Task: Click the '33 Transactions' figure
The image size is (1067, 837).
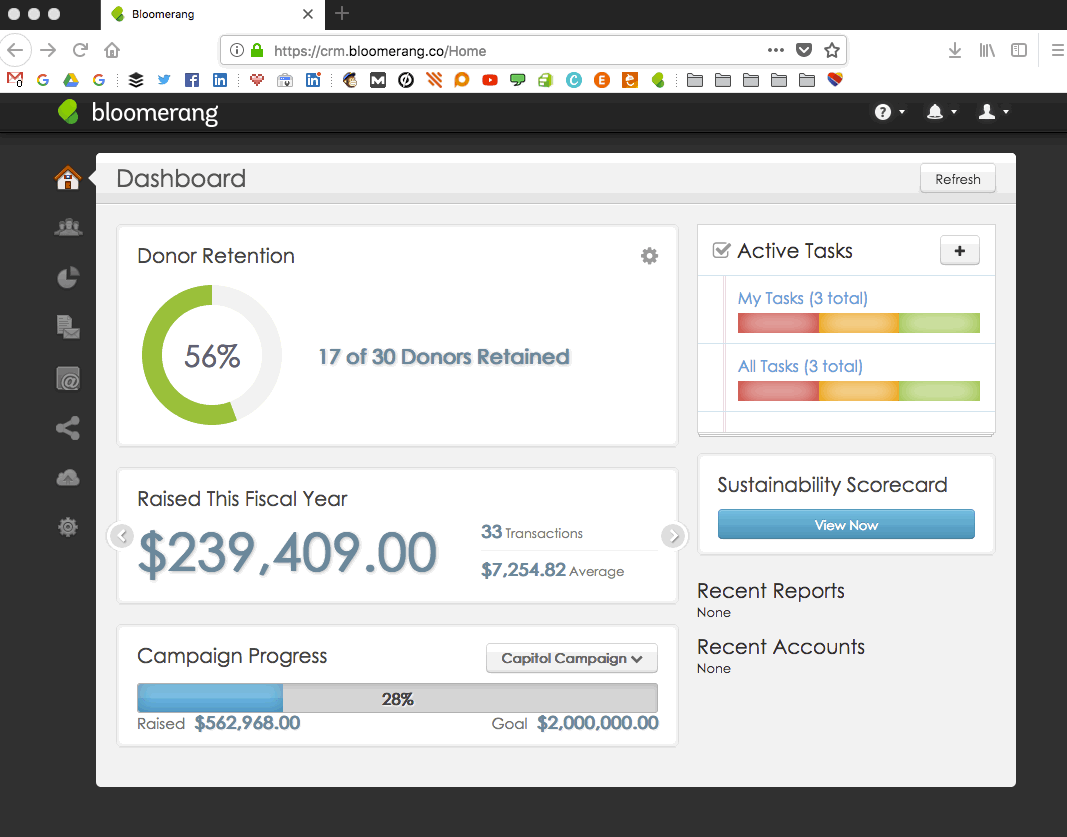Action: click(531, 532)
